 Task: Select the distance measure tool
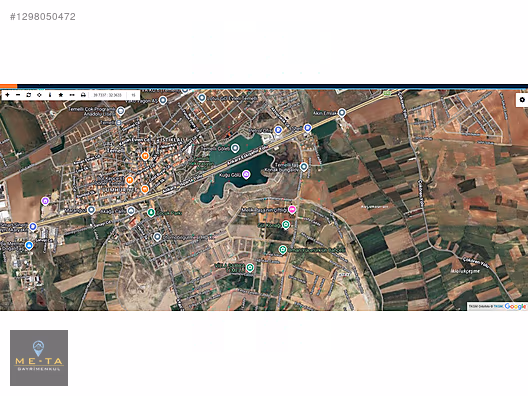point(72,95)
